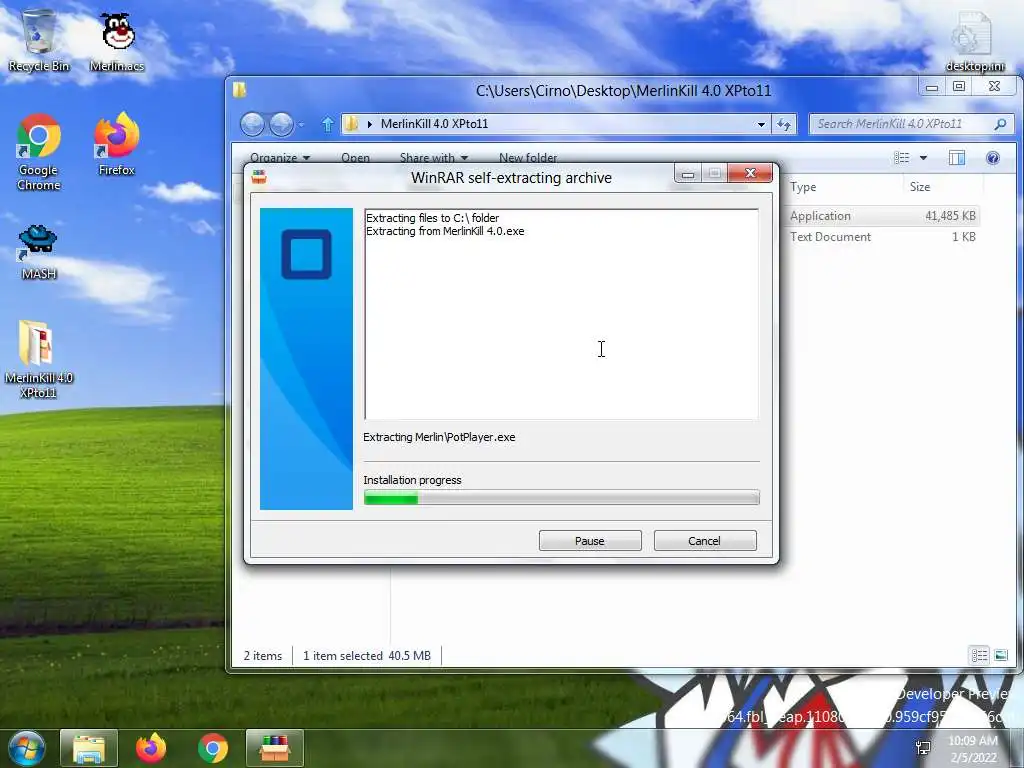Image resolution: width=1024 pixels, height=768 pixels.
Task: Click the search magnifier icon
Action: pyautogui.click(x=1000, y=124)
